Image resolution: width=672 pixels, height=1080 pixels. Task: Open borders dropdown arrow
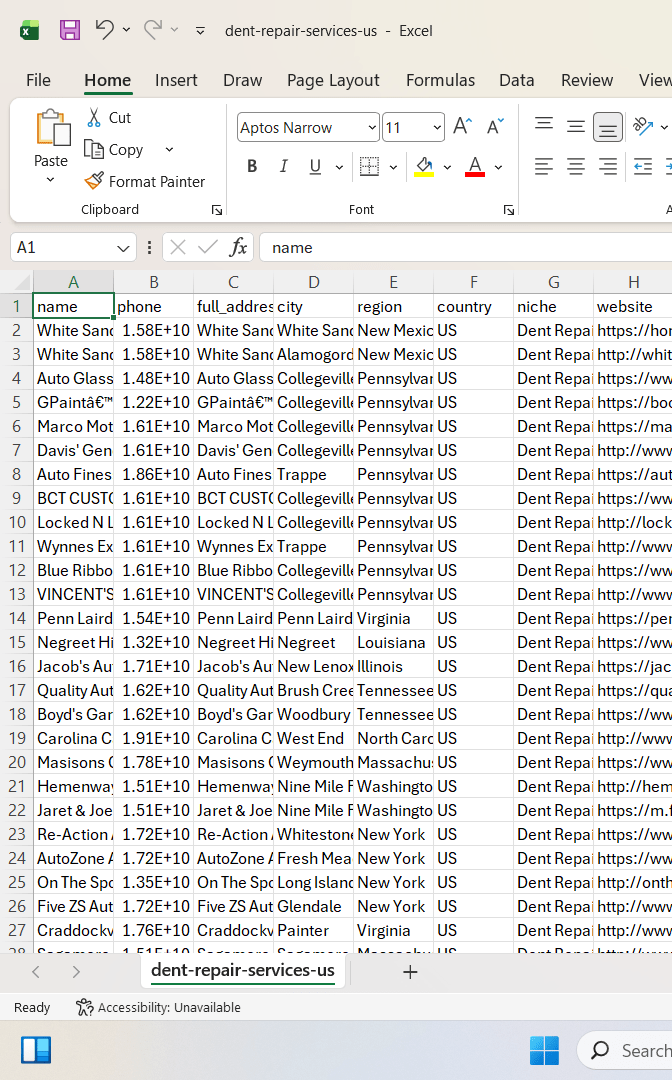pos(393,167)
